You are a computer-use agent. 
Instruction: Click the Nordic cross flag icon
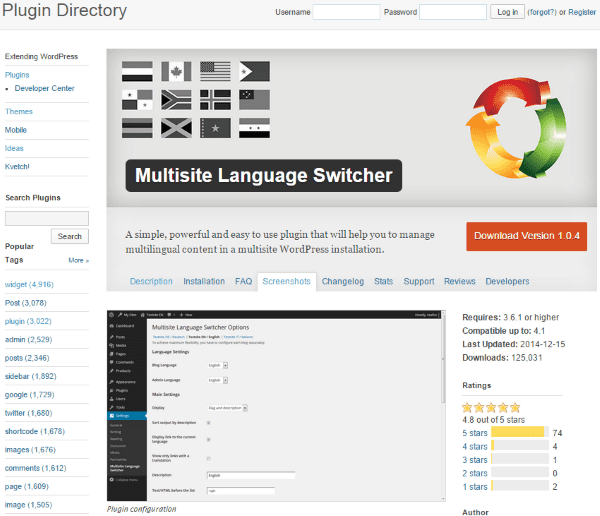(x=214, y=99)
